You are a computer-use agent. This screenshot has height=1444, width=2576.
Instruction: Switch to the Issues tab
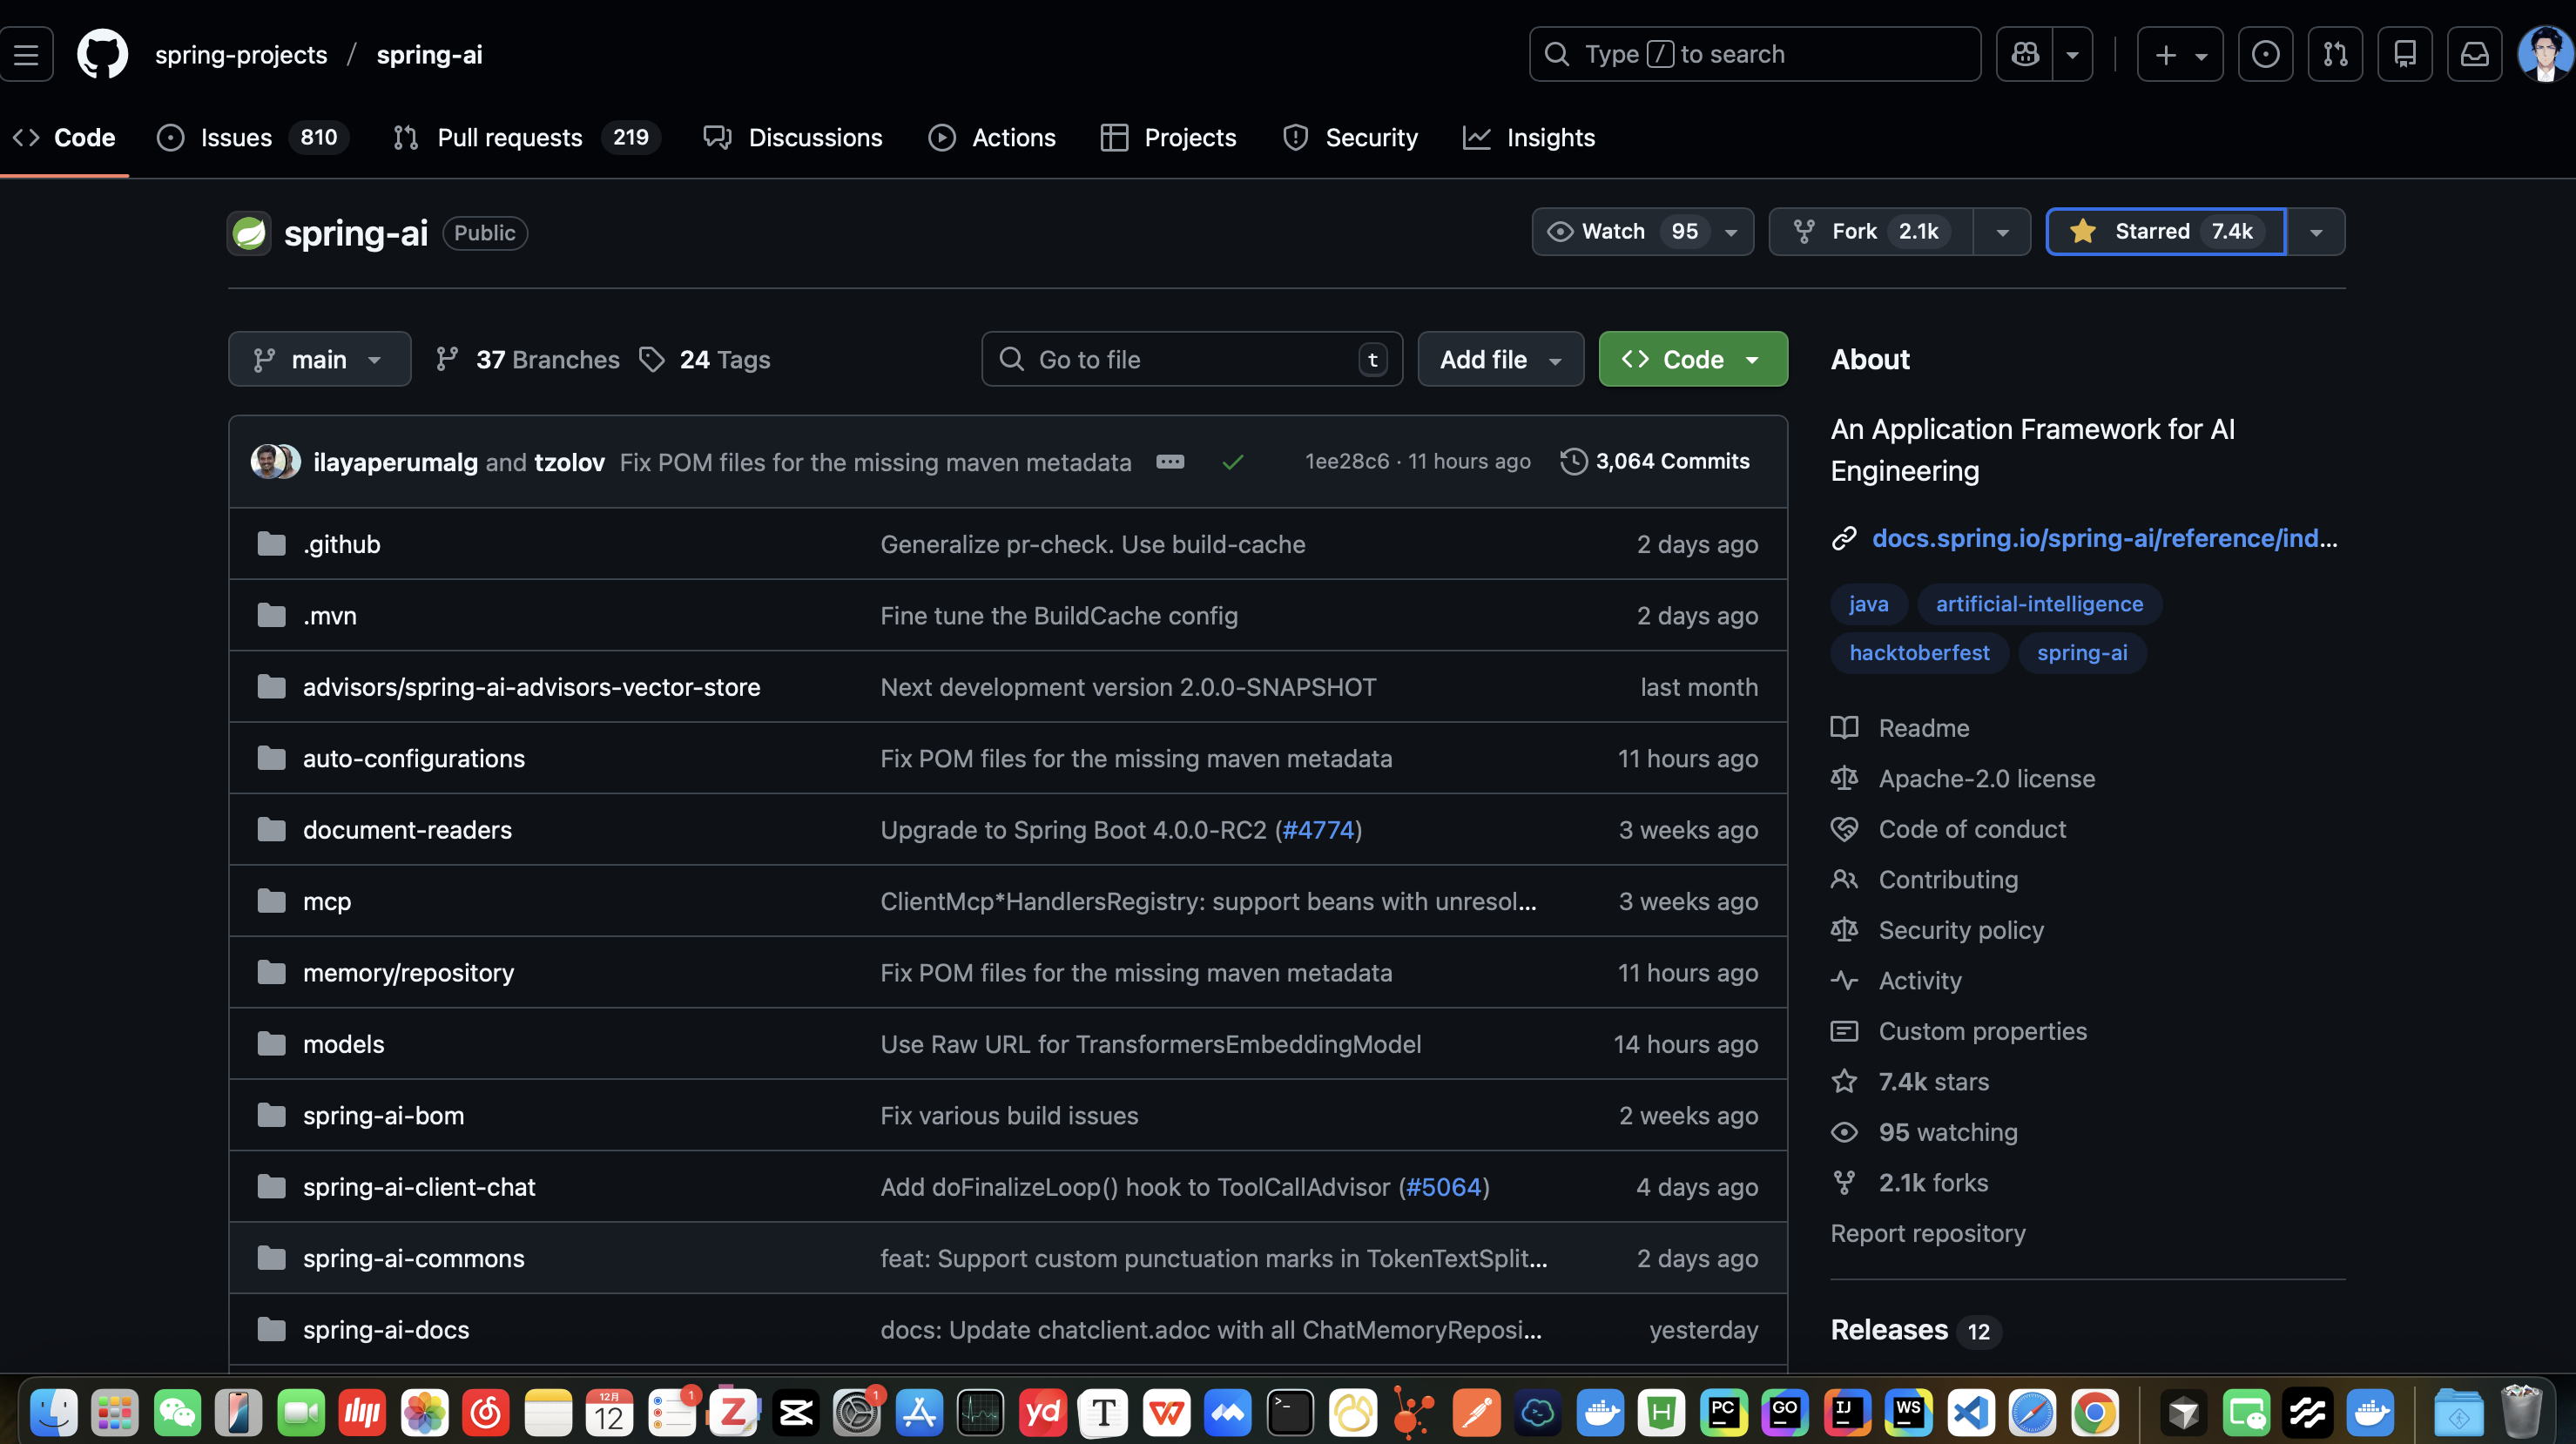[236, 138]
